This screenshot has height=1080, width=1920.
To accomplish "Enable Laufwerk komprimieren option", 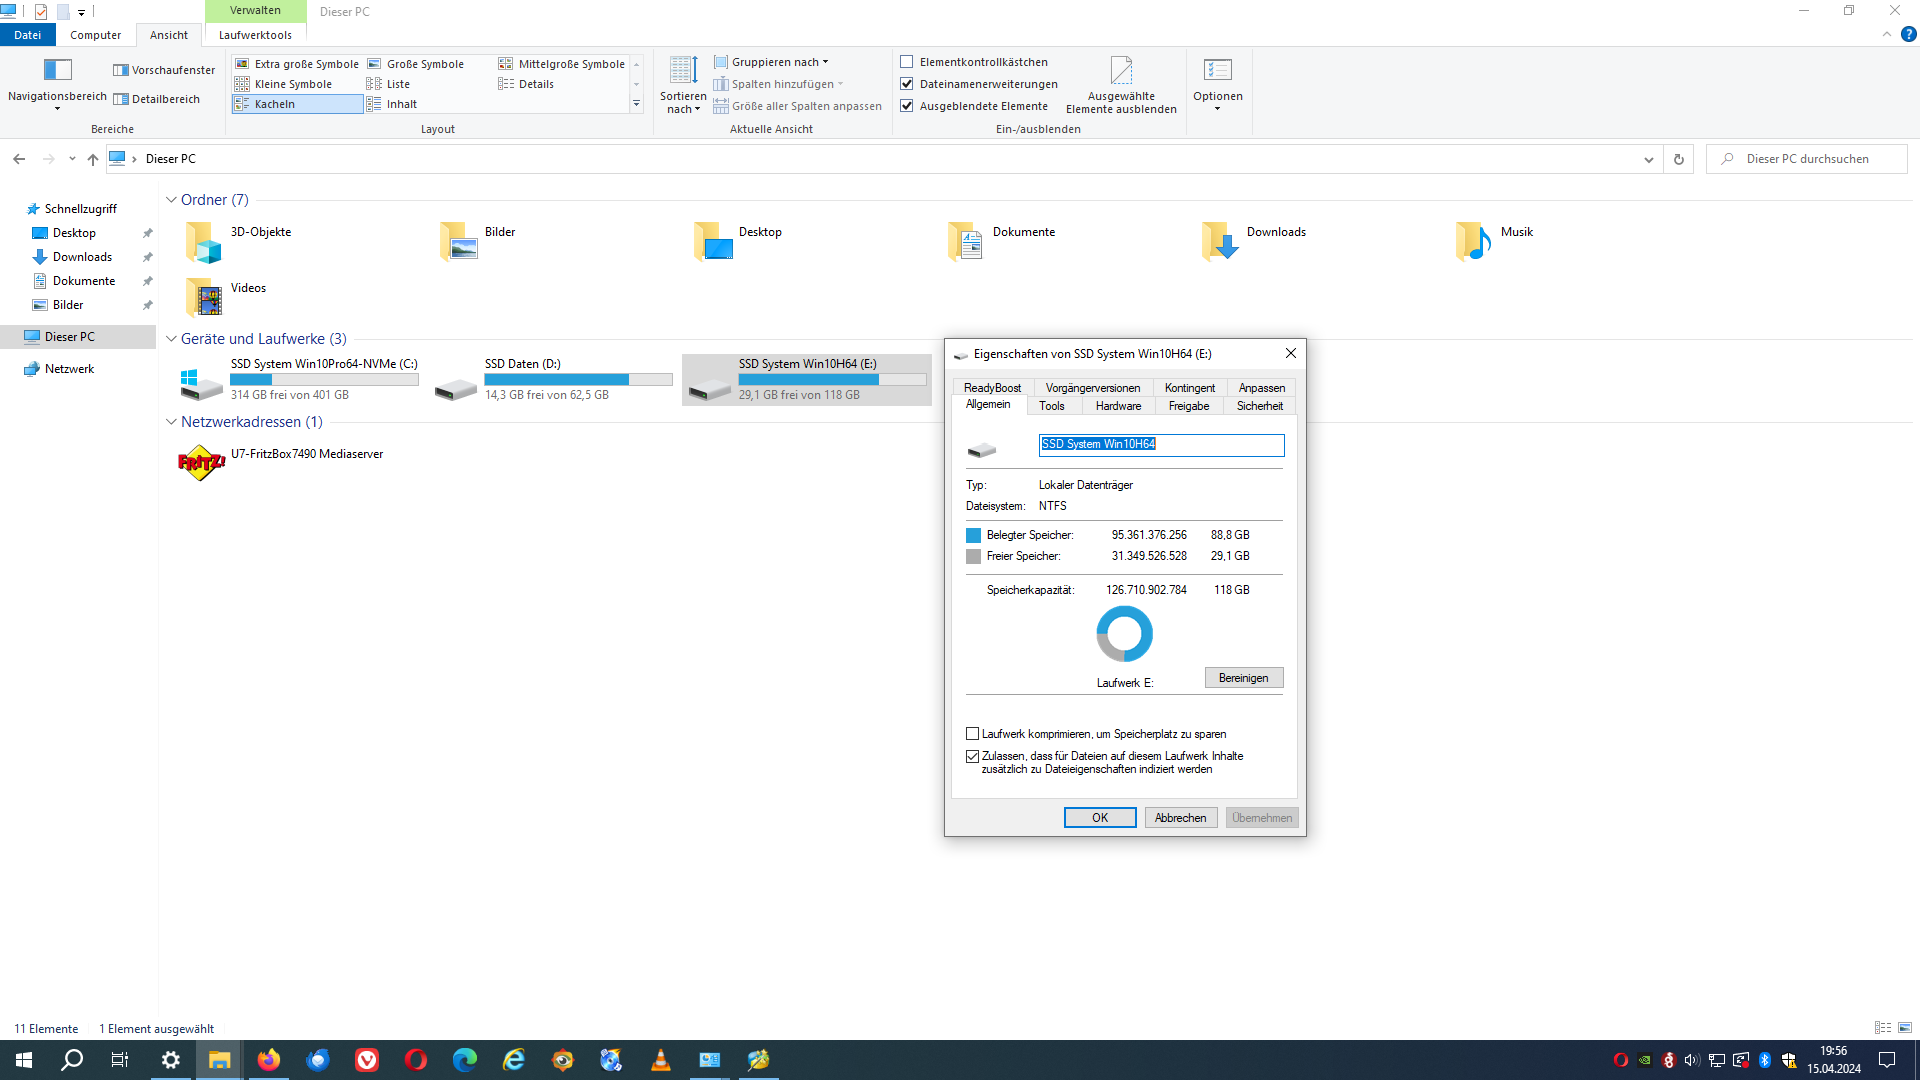I will (x=972, y=733).
